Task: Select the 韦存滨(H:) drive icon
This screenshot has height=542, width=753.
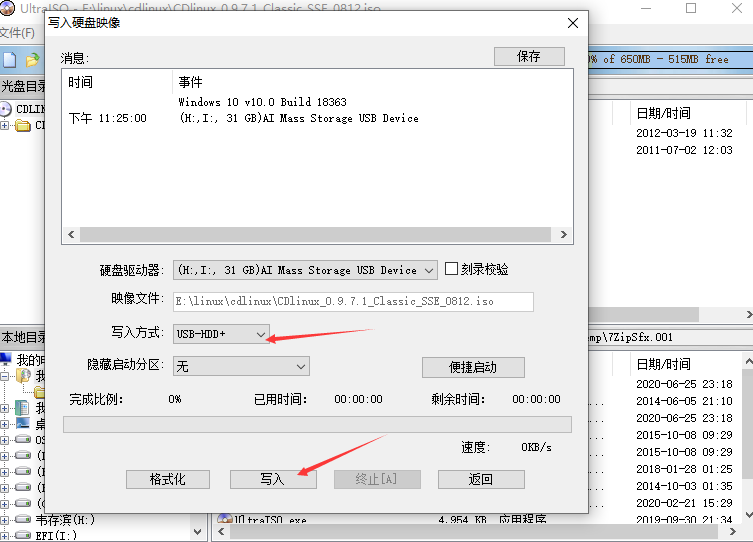Action: point(23,519)
